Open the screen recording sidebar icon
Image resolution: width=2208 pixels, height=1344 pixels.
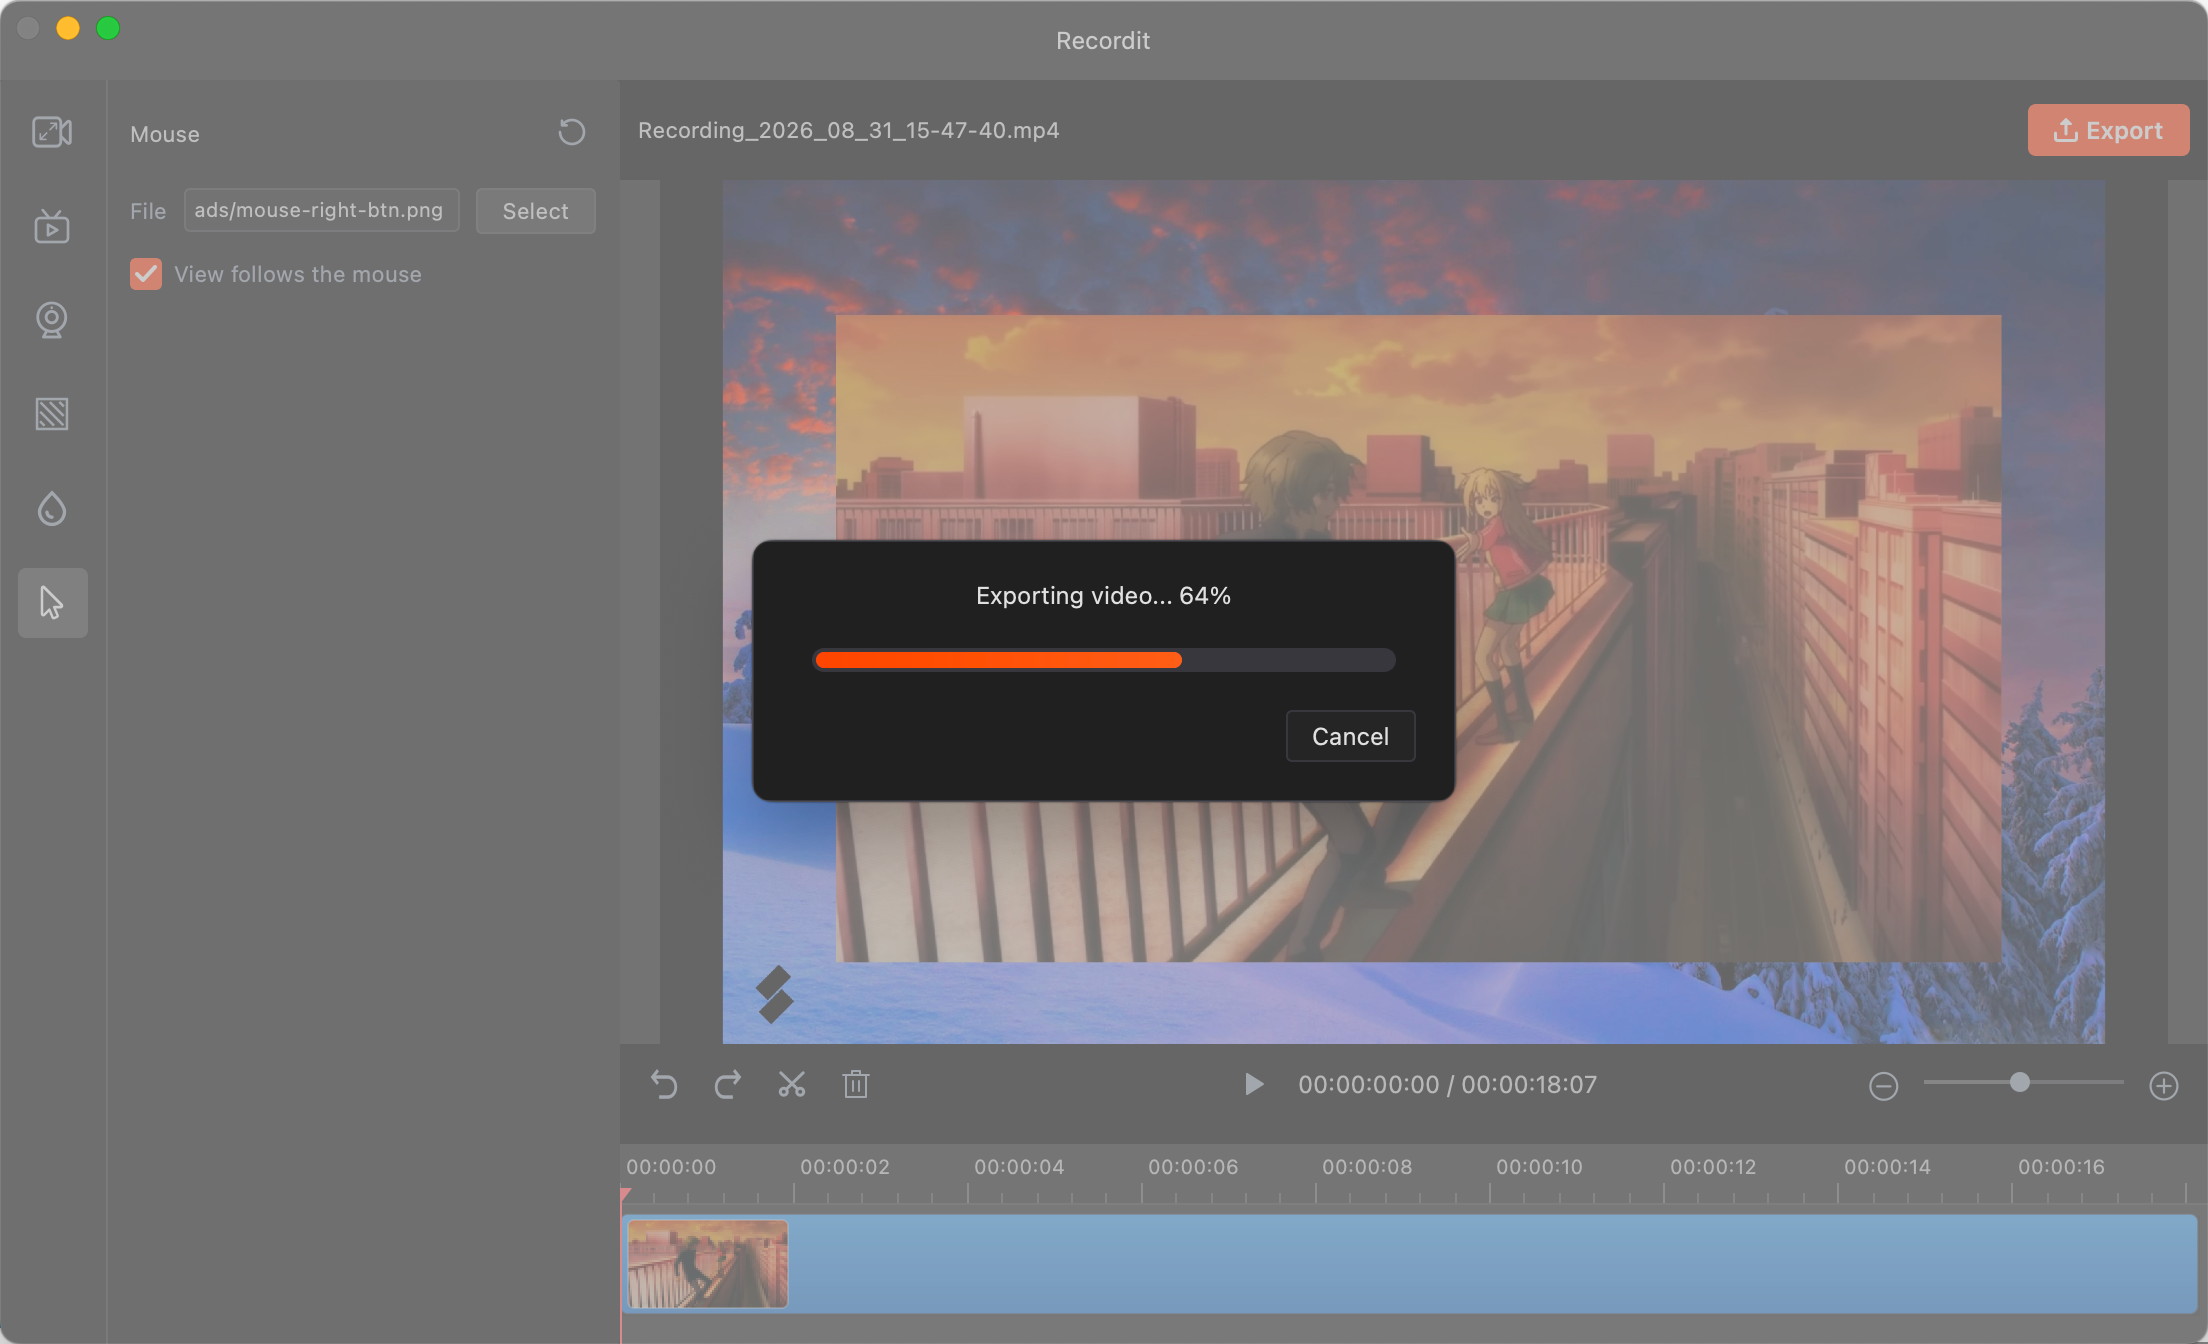click(52, 132)
